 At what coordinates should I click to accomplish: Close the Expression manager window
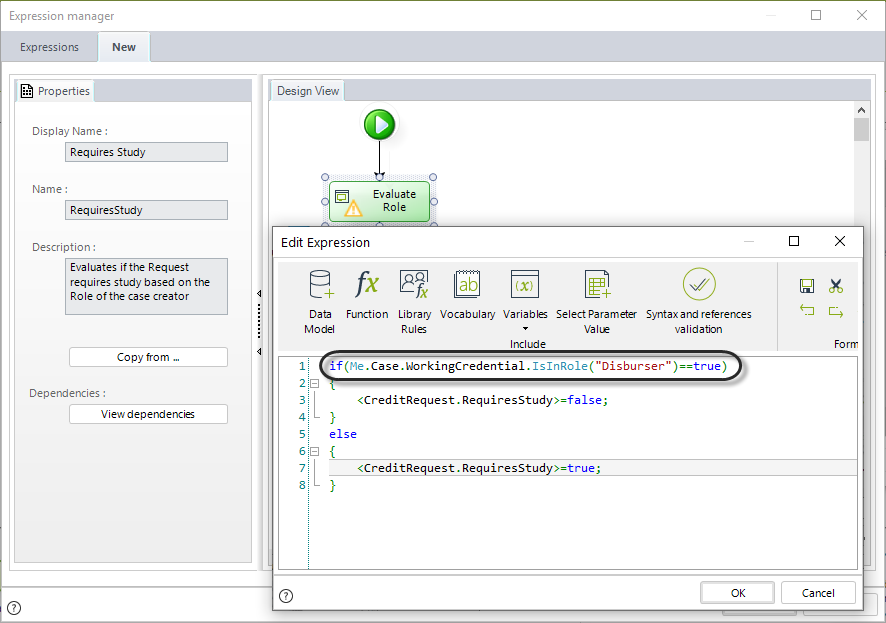click(862, 15)
